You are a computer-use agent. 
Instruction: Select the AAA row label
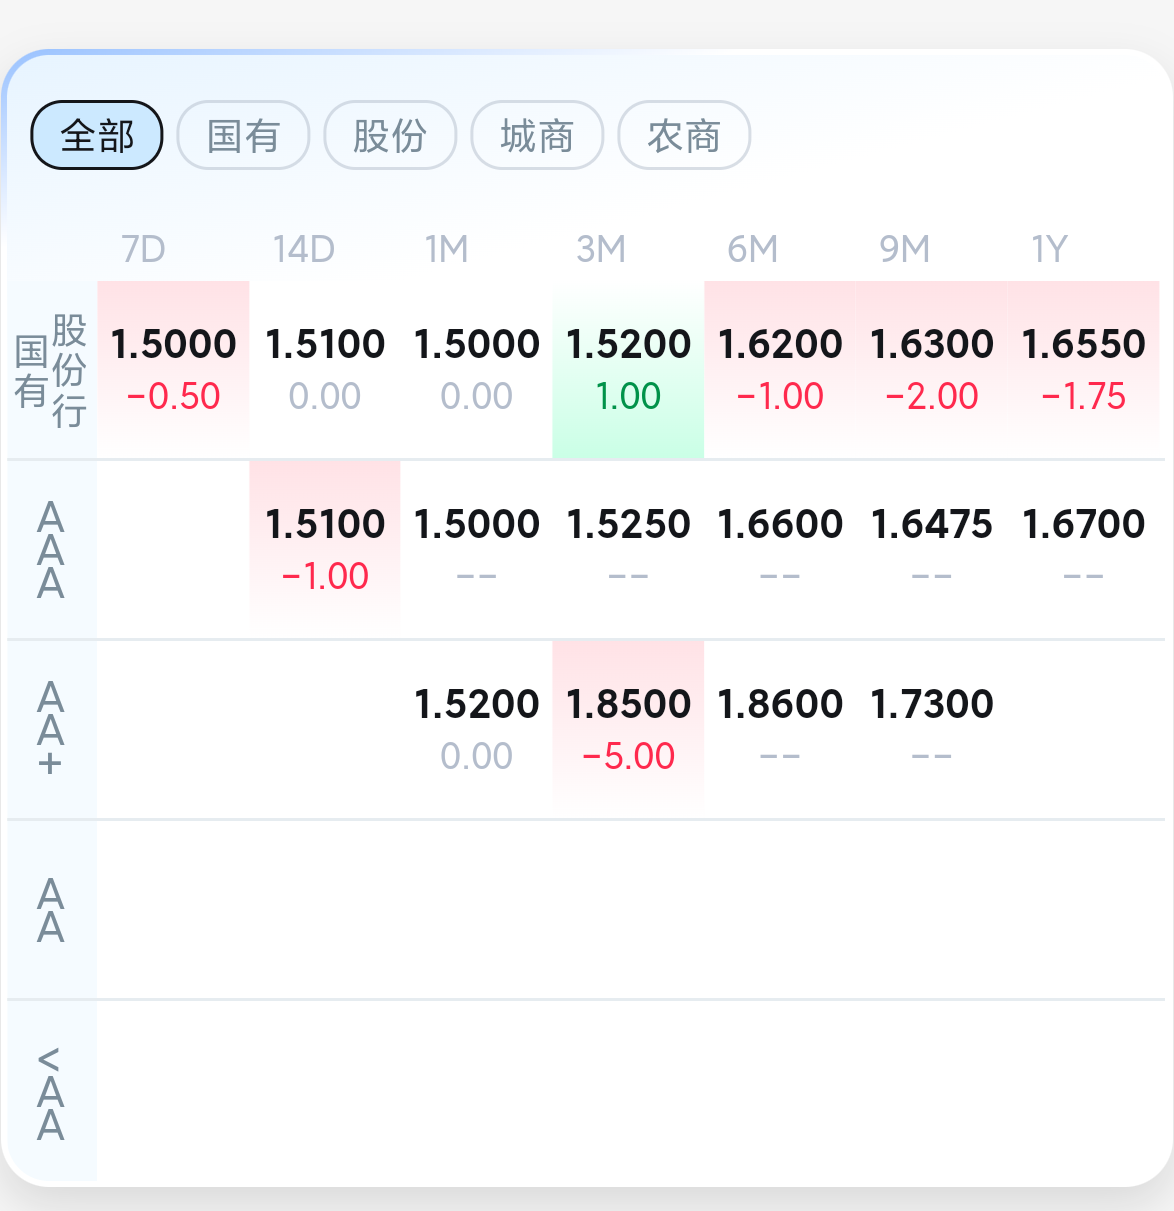coord(51,550)
